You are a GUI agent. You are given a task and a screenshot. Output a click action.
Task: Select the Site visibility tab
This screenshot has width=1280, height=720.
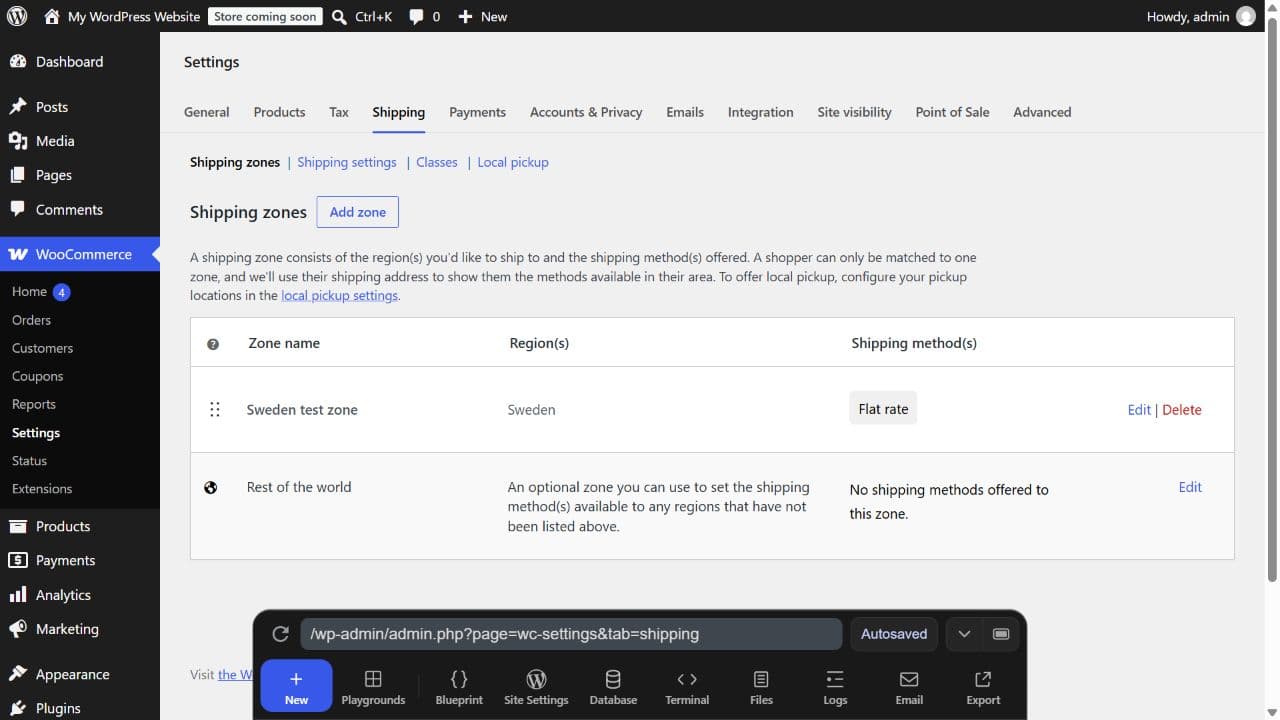click(854, 112)
